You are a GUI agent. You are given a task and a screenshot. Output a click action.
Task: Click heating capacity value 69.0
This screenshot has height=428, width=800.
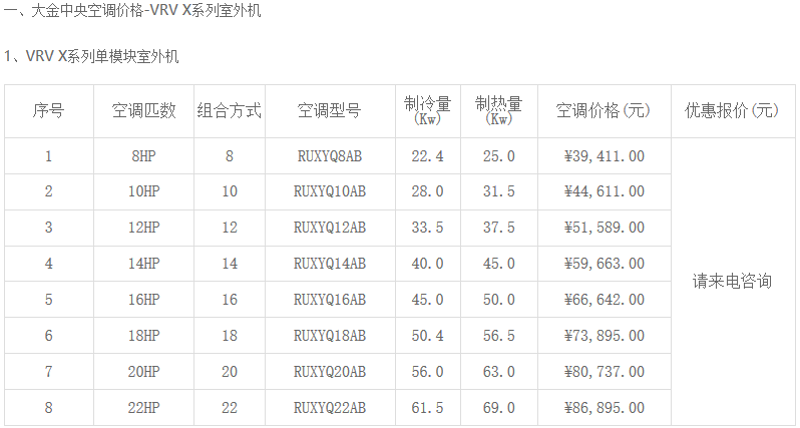pos(499,408)
